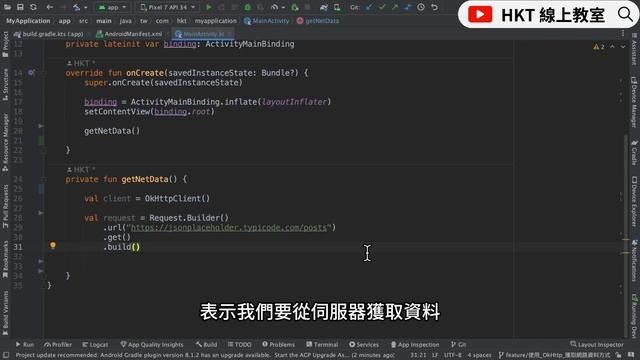
Task: Open the Device Explorer tool window
Action: [x=634, y=201]
